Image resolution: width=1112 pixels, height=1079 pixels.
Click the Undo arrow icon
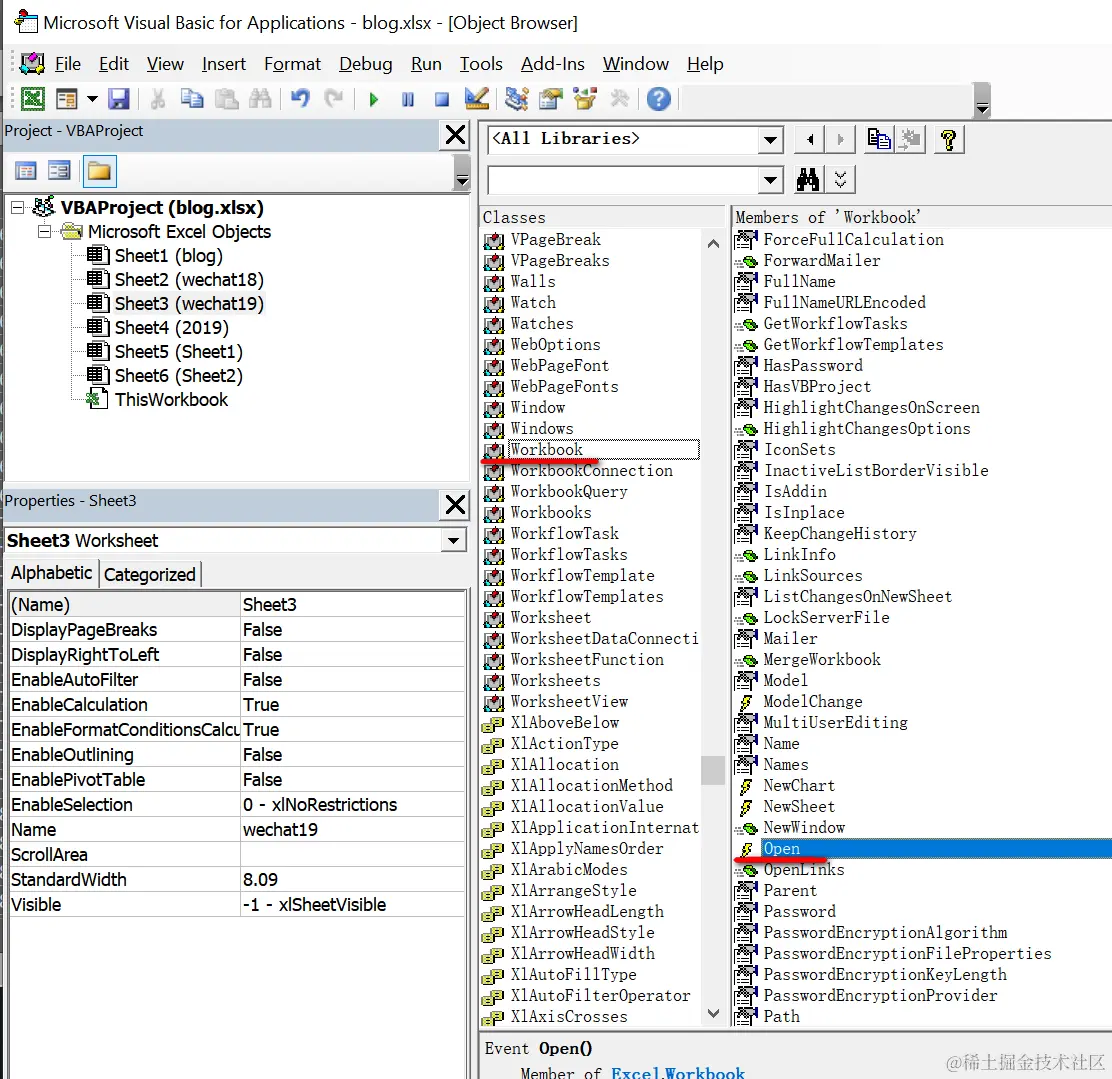[x=301, y=99]
